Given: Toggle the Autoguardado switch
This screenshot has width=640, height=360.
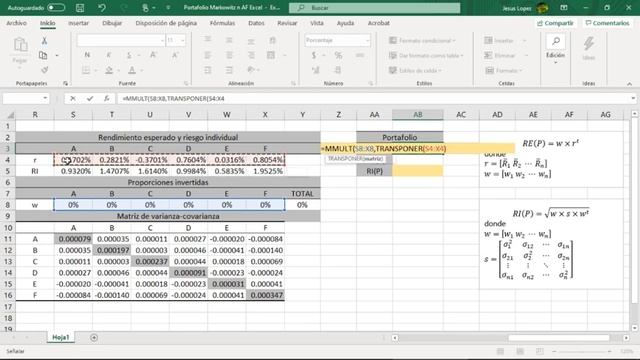Looking at the screenshot, I should point(56,8).
